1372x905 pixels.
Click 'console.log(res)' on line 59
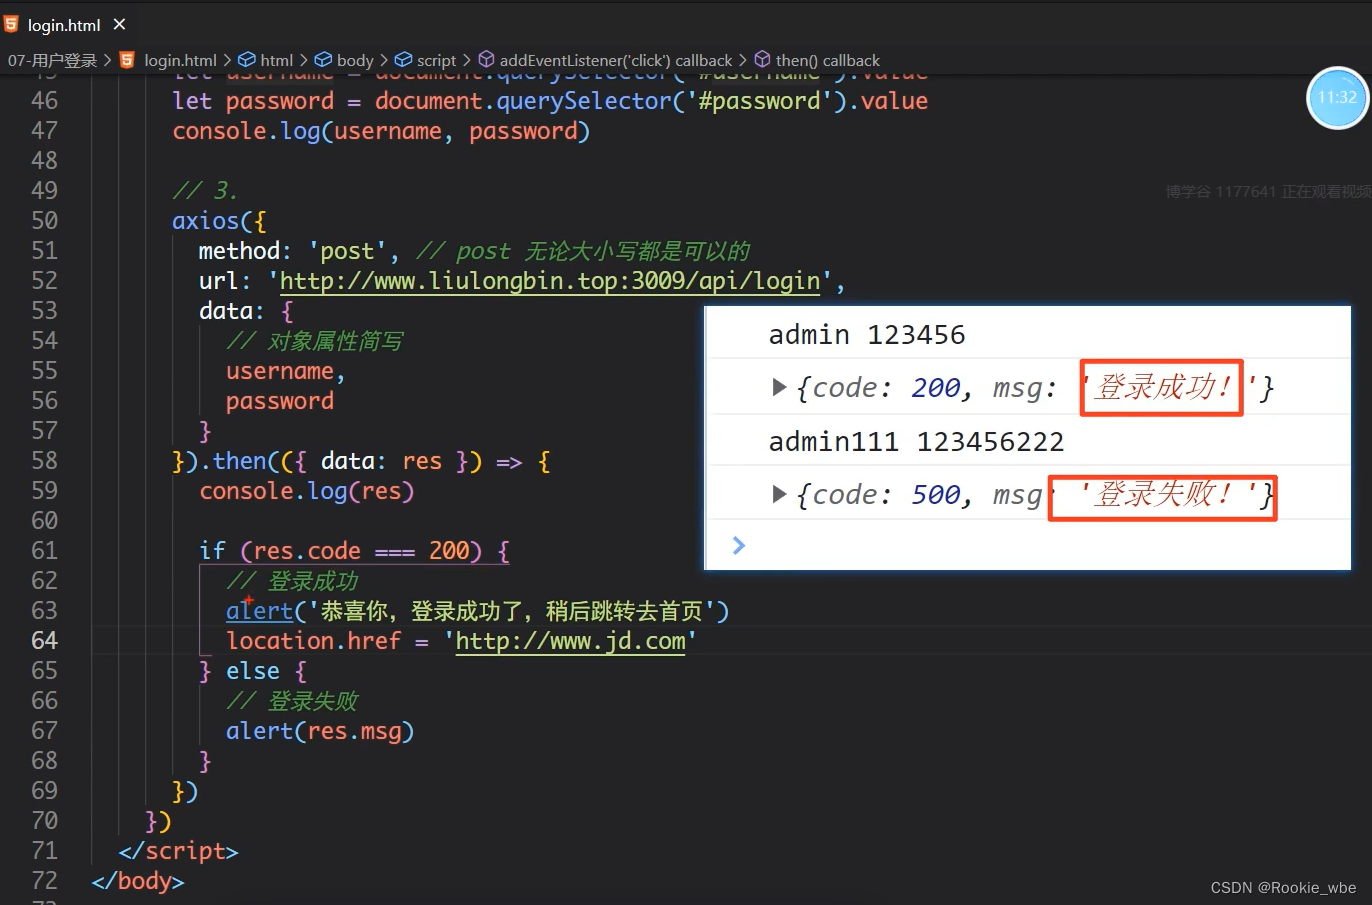pyautogui.click(x=306, y=491)
